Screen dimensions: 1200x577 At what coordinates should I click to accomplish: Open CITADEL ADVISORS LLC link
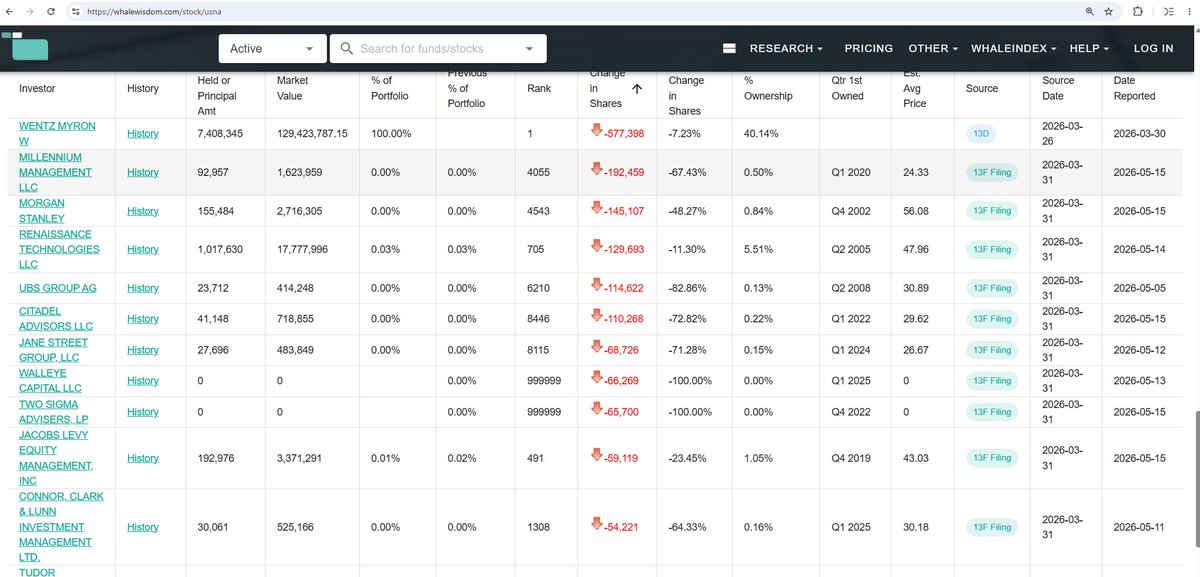pyautogui.click(x=56, y=319)
